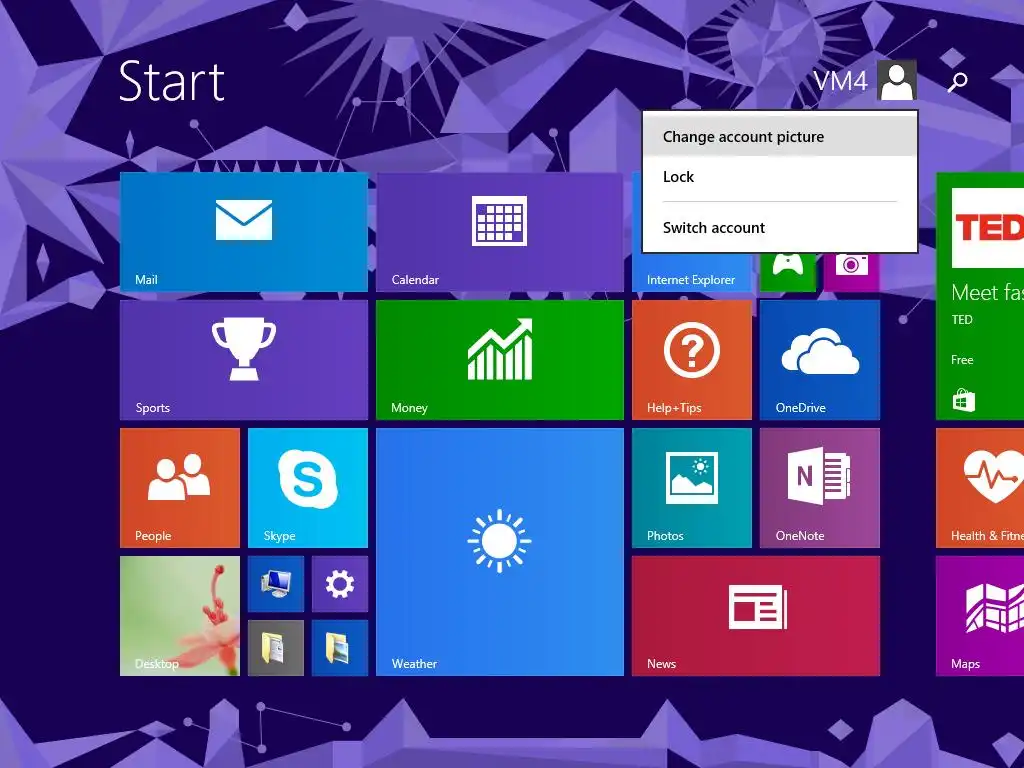Screen dimensions: 1024x768
Task: Open the This PC computer tile
Action: (276, 584)
